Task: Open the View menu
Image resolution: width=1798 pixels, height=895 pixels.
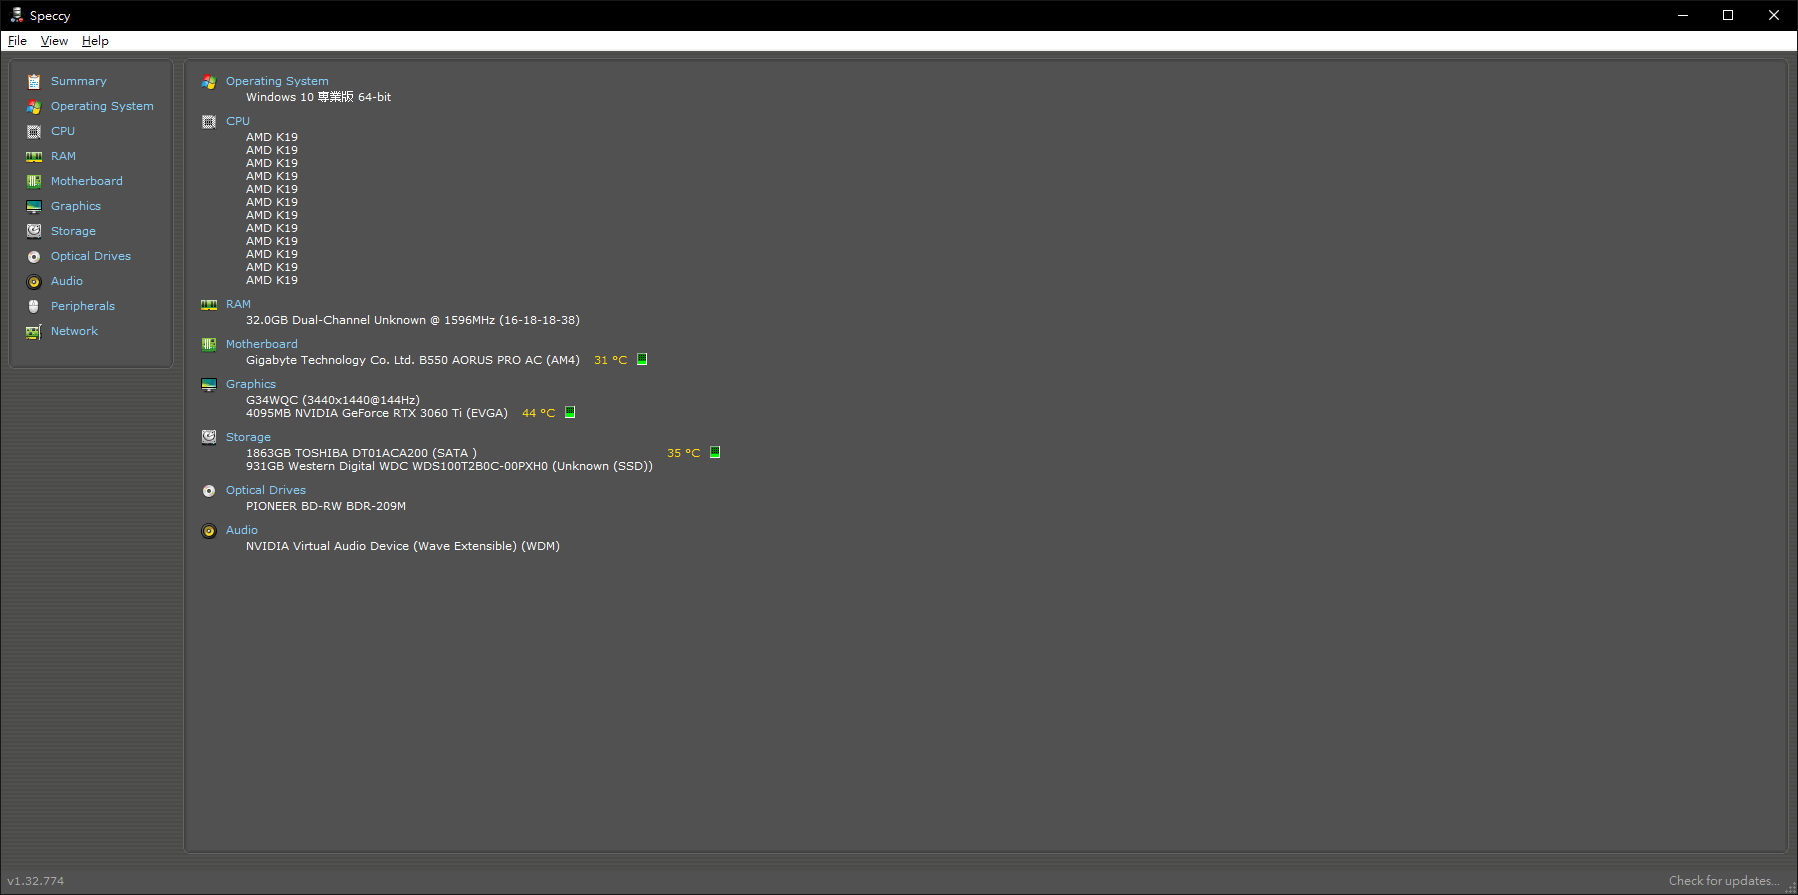Action: 54,41
